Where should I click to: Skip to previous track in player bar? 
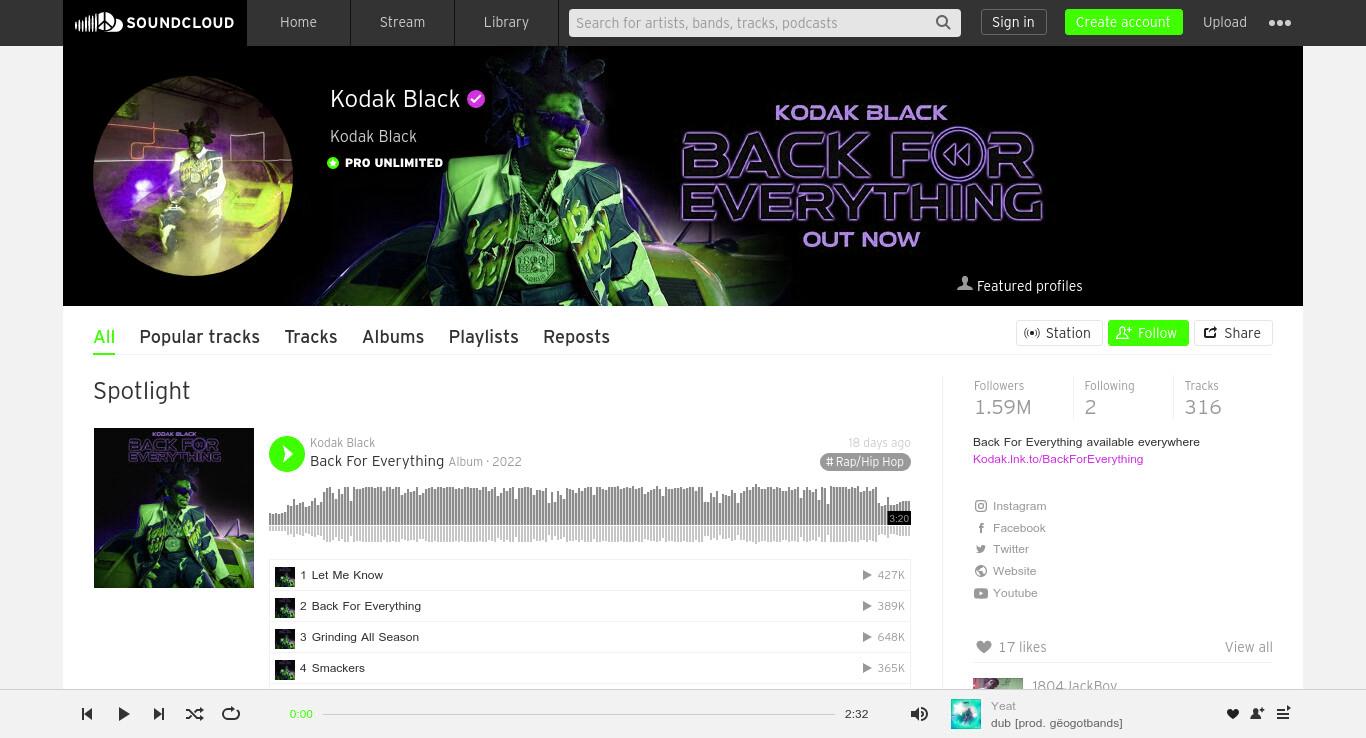[87, 714]
